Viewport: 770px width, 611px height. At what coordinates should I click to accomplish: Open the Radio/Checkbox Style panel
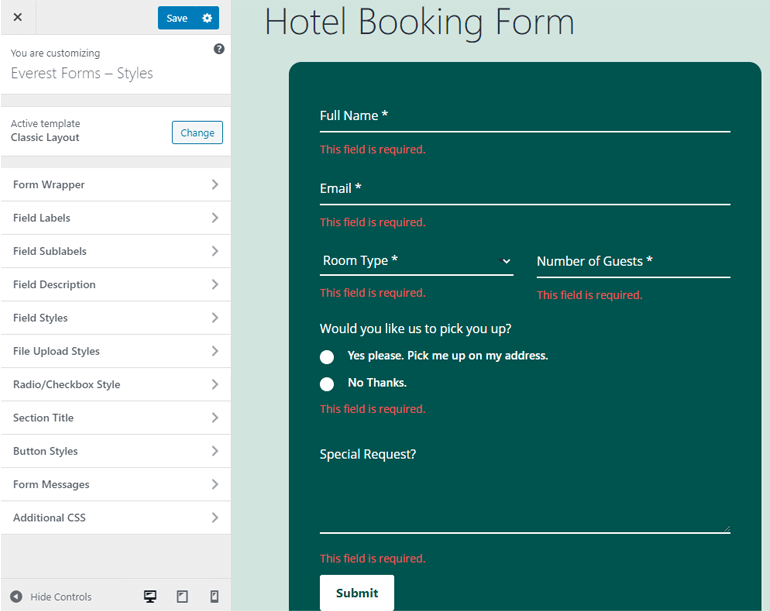click(x=115, y=385)
